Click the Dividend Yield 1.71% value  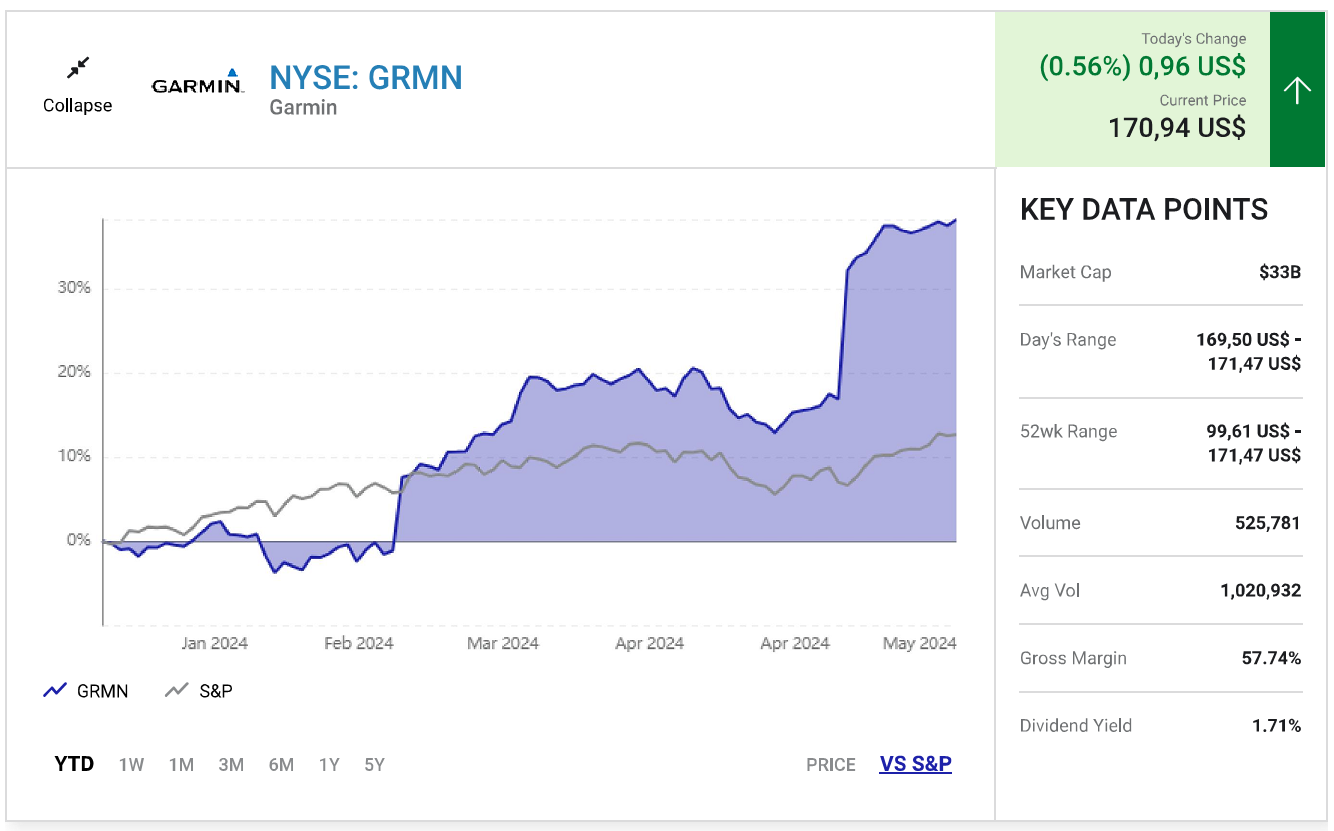tap(1276, 726)
